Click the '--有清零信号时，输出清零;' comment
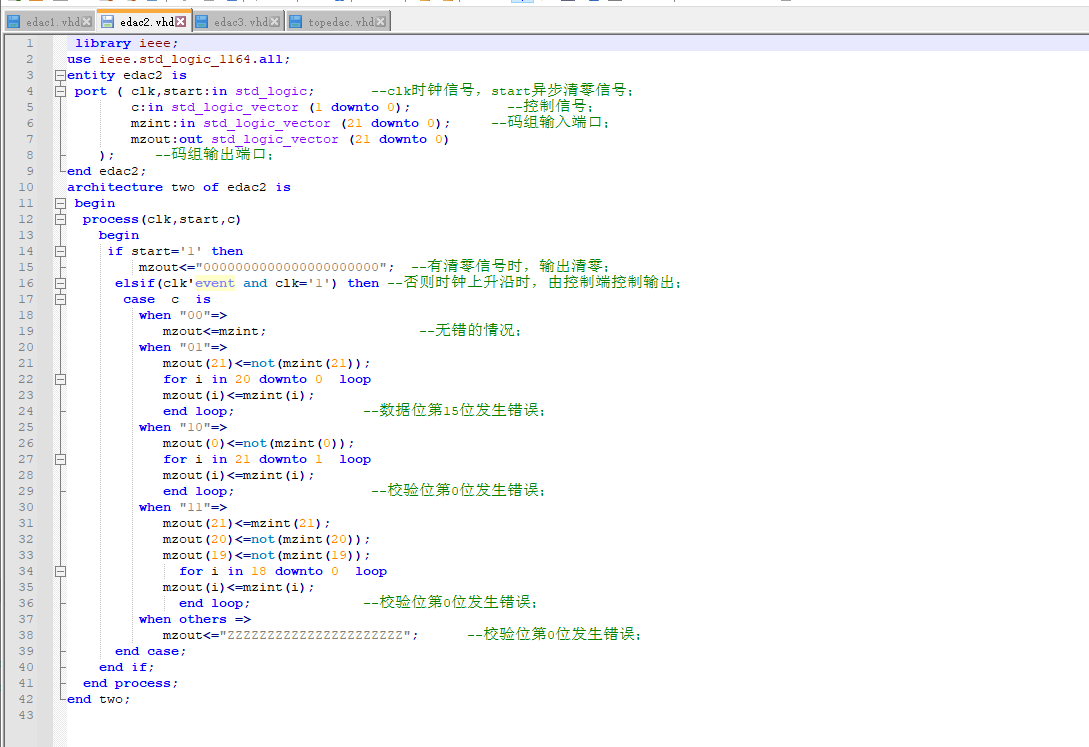Viewport: 1089px width, 747px height. point(510,267)
